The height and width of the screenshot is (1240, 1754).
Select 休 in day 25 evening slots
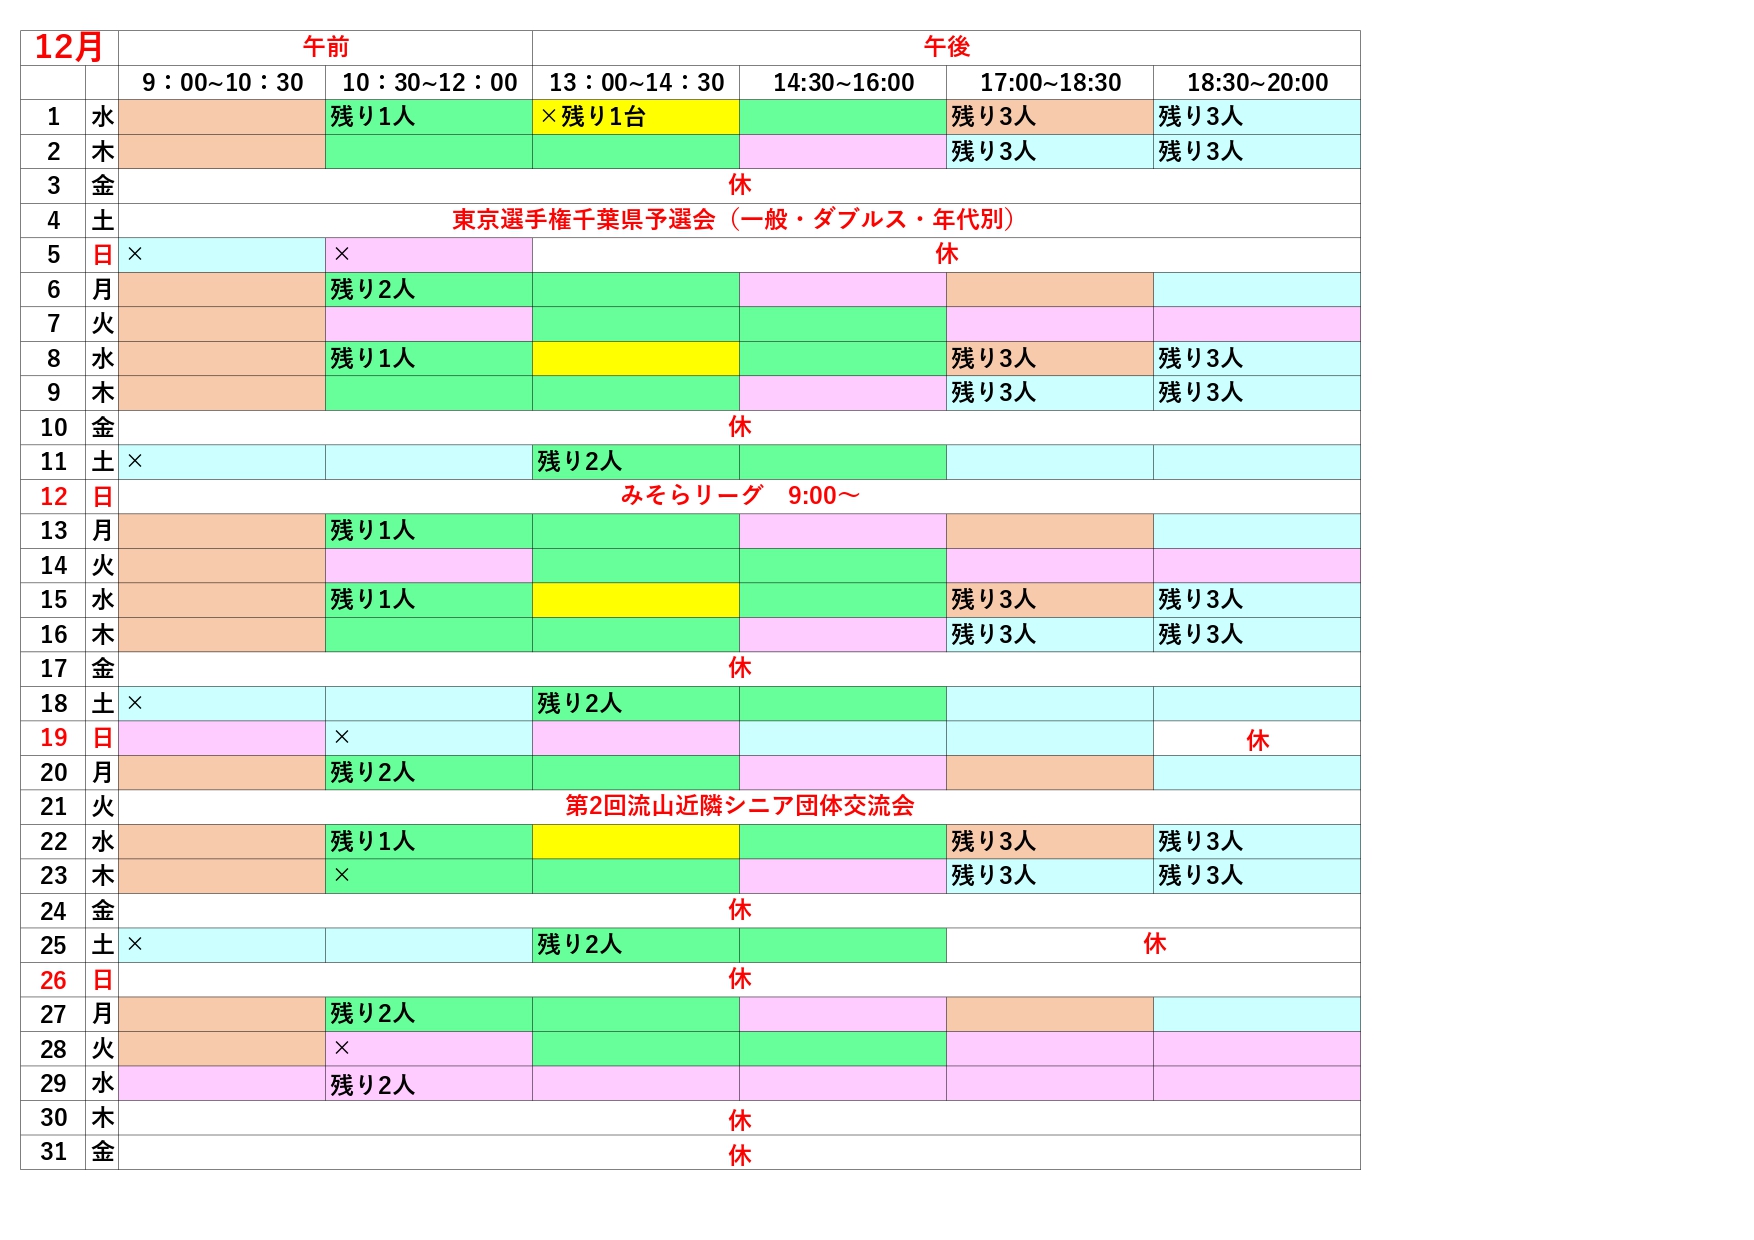[1154, 944]
